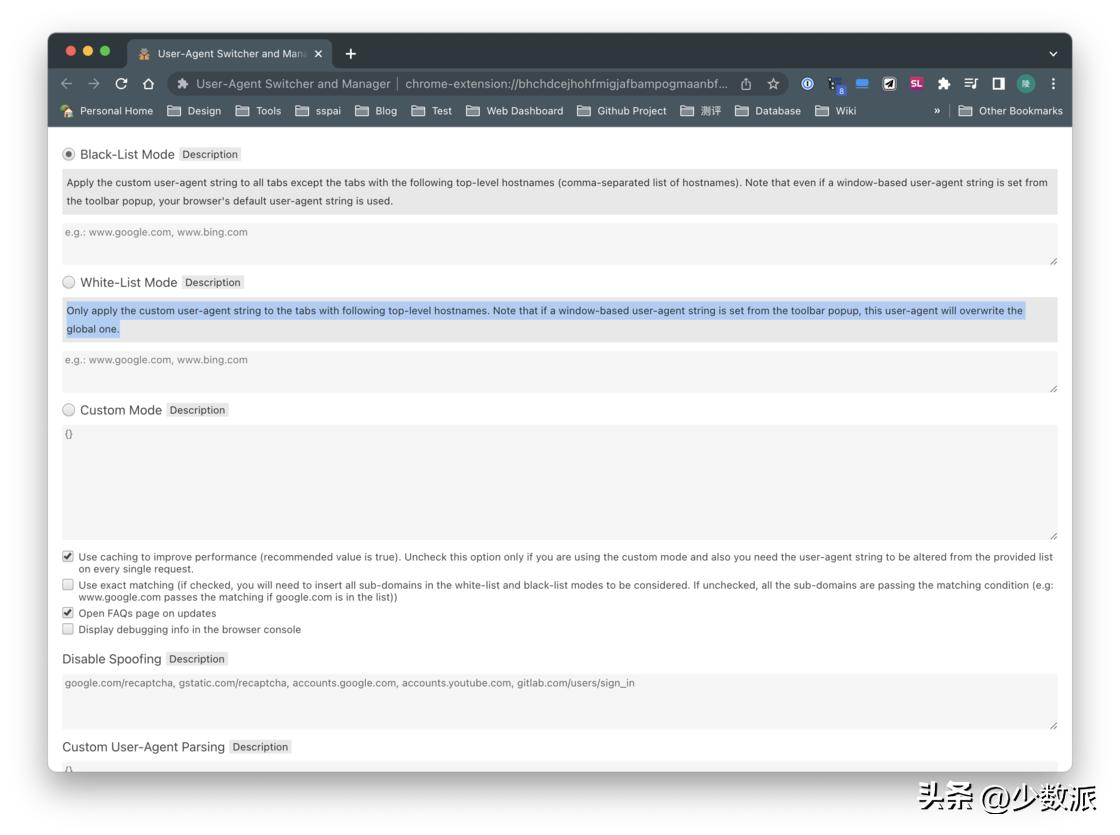Click Description button beside Custom Mode

point(198,410)
